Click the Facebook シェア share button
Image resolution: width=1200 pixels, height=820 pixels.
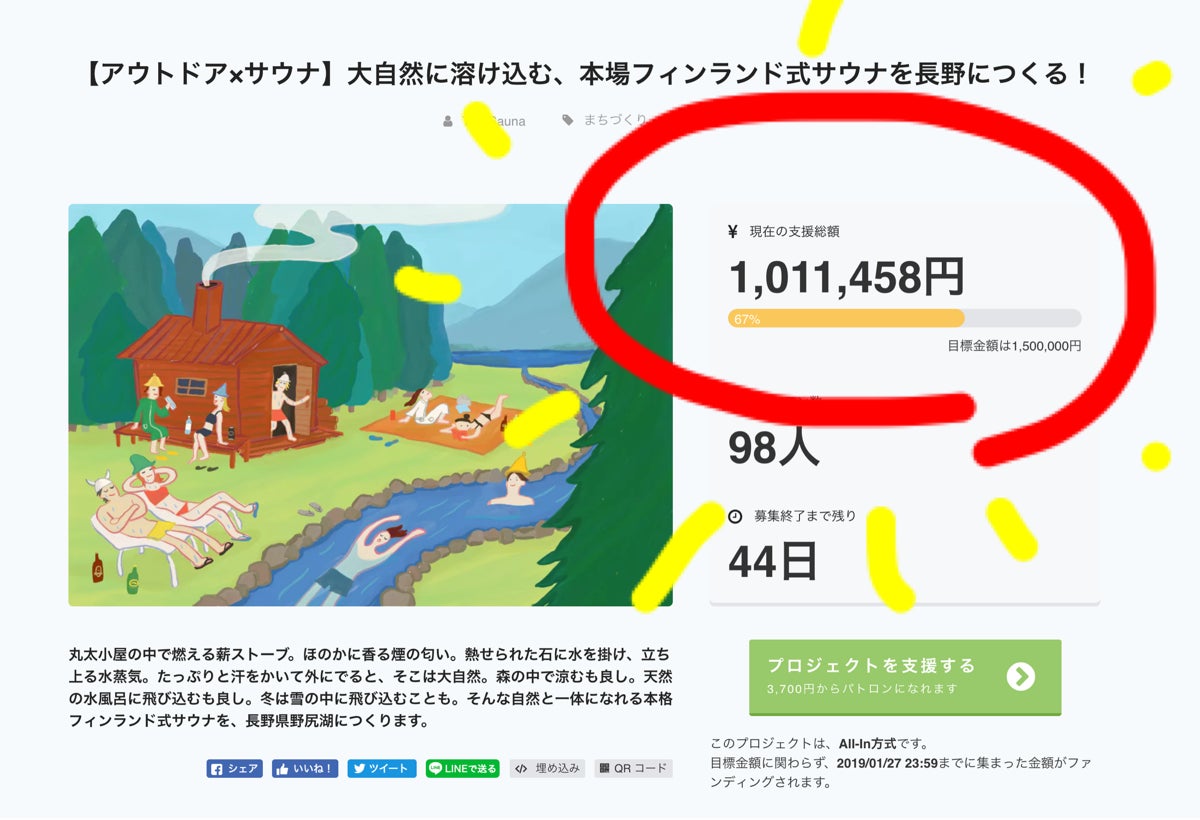pyautogui.click(x=235, y=769)
